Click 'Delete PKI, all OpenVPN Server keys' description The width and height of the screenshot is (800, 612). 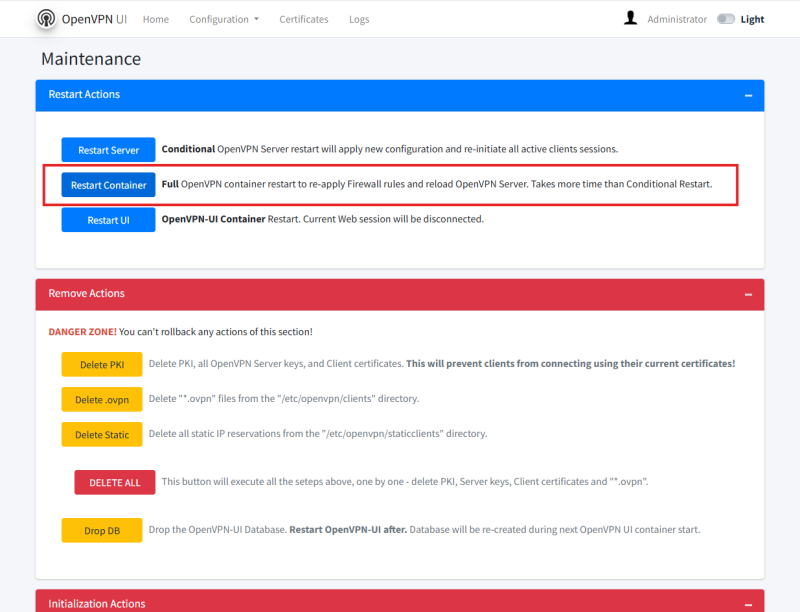(442, 364)
